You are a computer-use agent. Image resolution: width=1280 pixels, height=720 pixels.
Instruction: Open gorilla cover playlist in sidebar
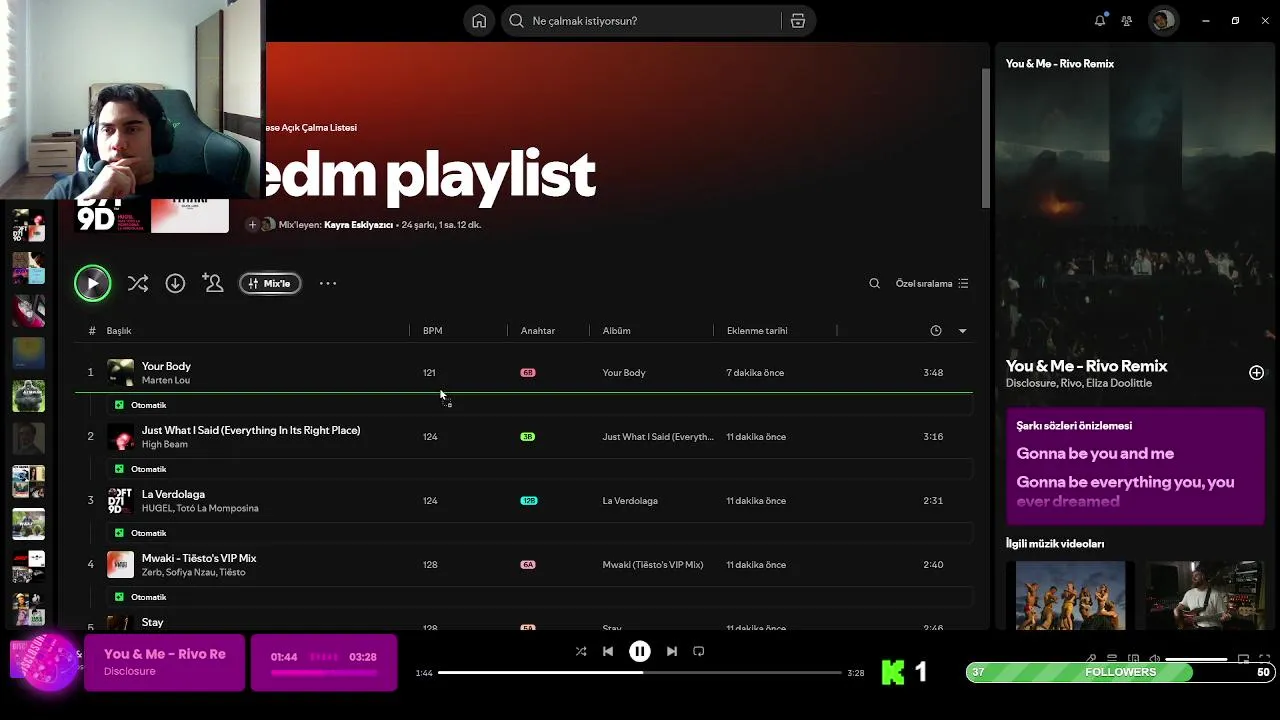[x=28, y=395]
